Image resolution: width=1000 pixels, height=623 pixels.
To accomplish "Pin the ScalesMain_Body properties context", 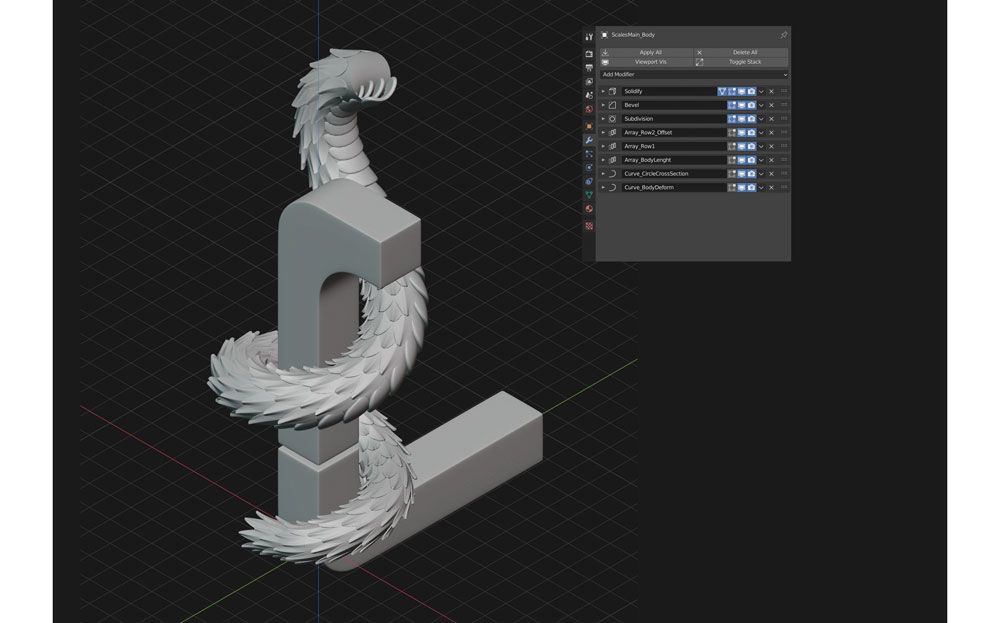I will coord(783,34).
